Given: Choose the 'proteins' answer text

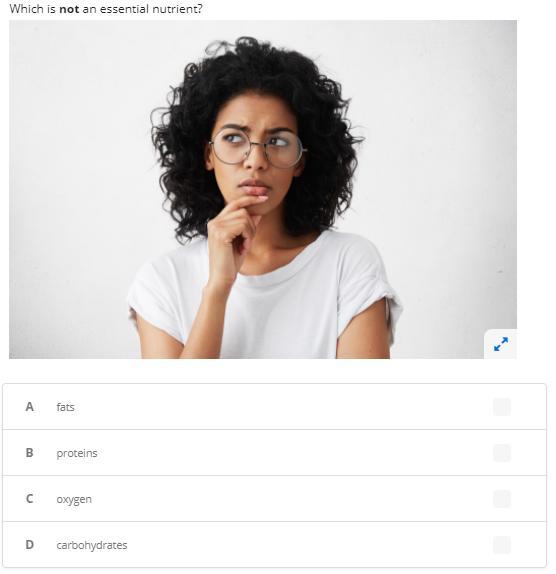Looking at the screenshot, I should pos(77,453).
